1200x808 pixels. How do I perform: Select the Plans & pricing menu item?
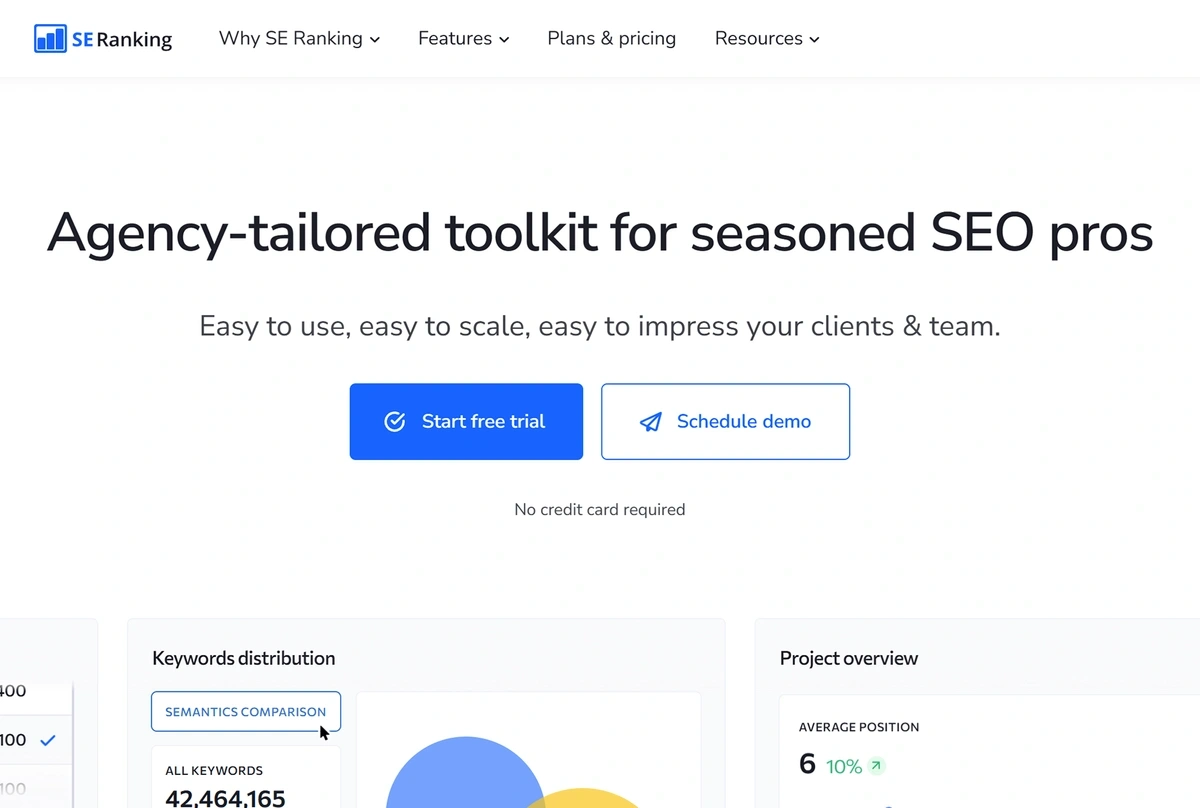point(611,38)
